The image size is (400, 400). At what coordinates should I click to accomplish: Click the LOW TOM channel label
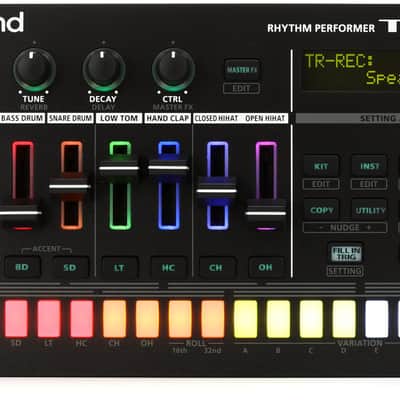119,118
